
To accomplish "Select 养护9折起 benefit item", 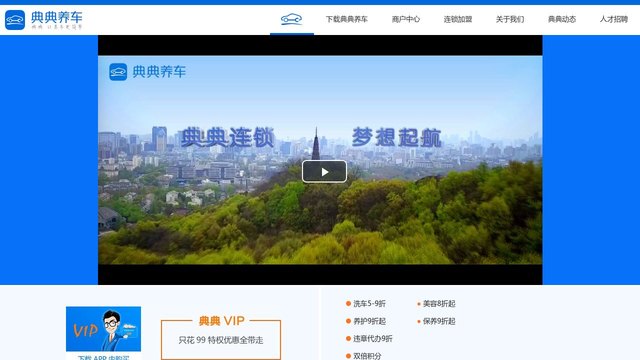I will 366,321.
